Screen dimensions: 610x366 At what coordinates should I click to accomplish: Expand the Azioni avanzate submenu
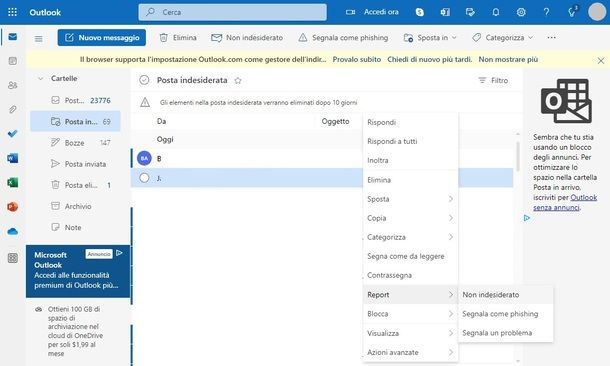(451, 352)
